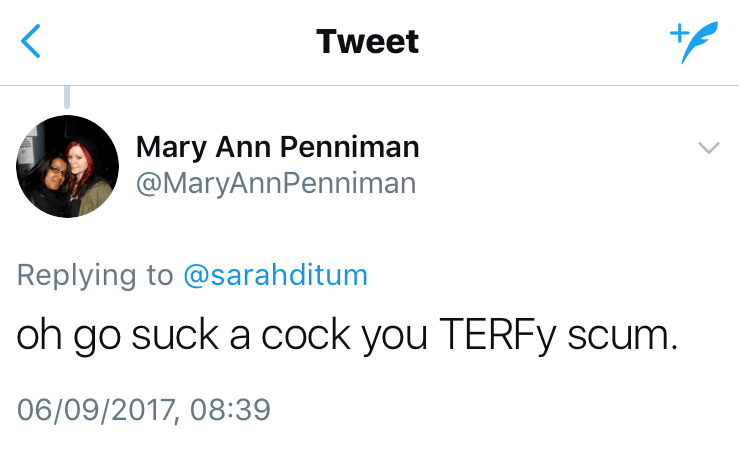Tap the 'Replying to' label
739x452 pixels.
pyautogui.click(x=96, y=275)
